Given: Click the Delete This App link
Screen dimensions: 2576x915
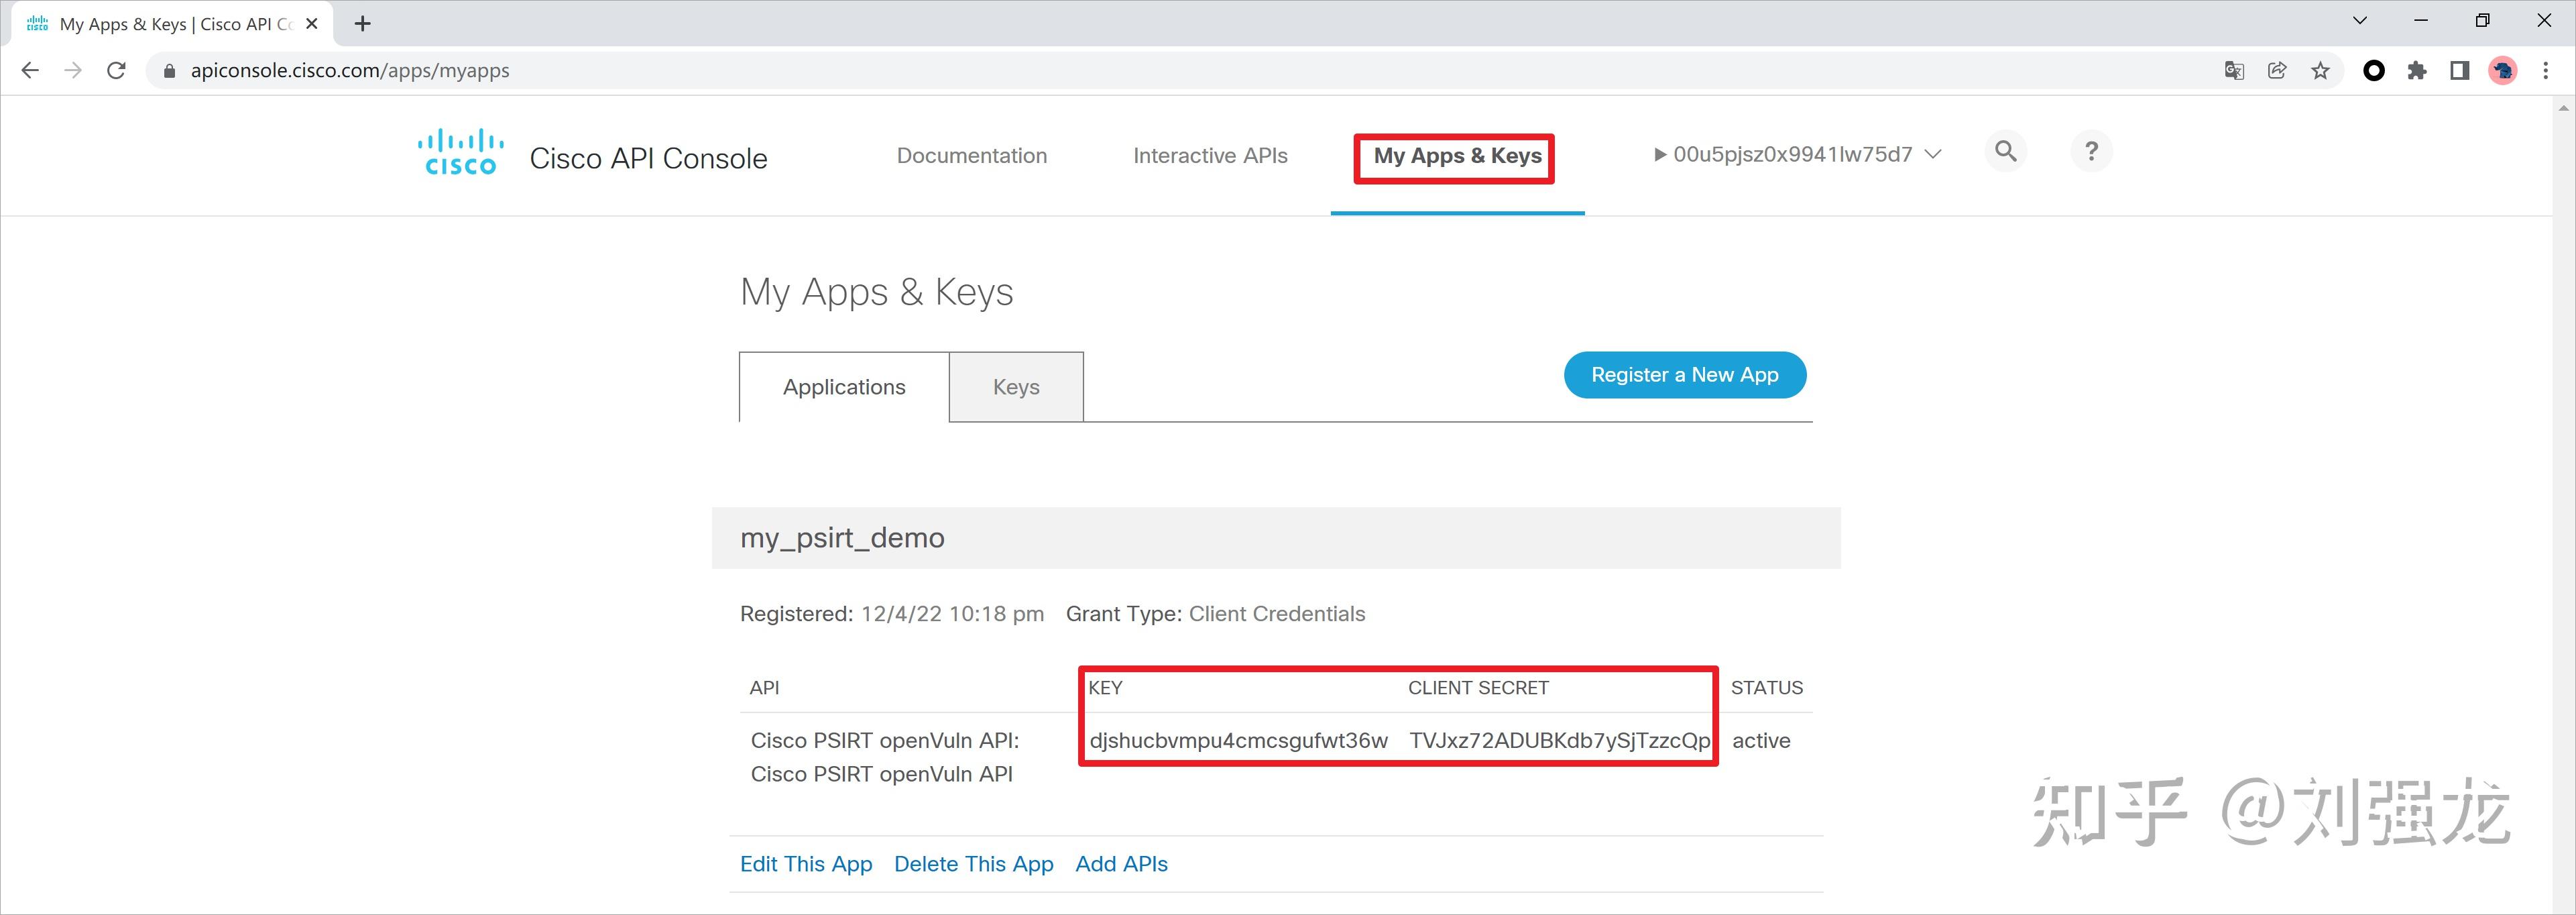Looking at the screenshot, I should pos(973,864).
